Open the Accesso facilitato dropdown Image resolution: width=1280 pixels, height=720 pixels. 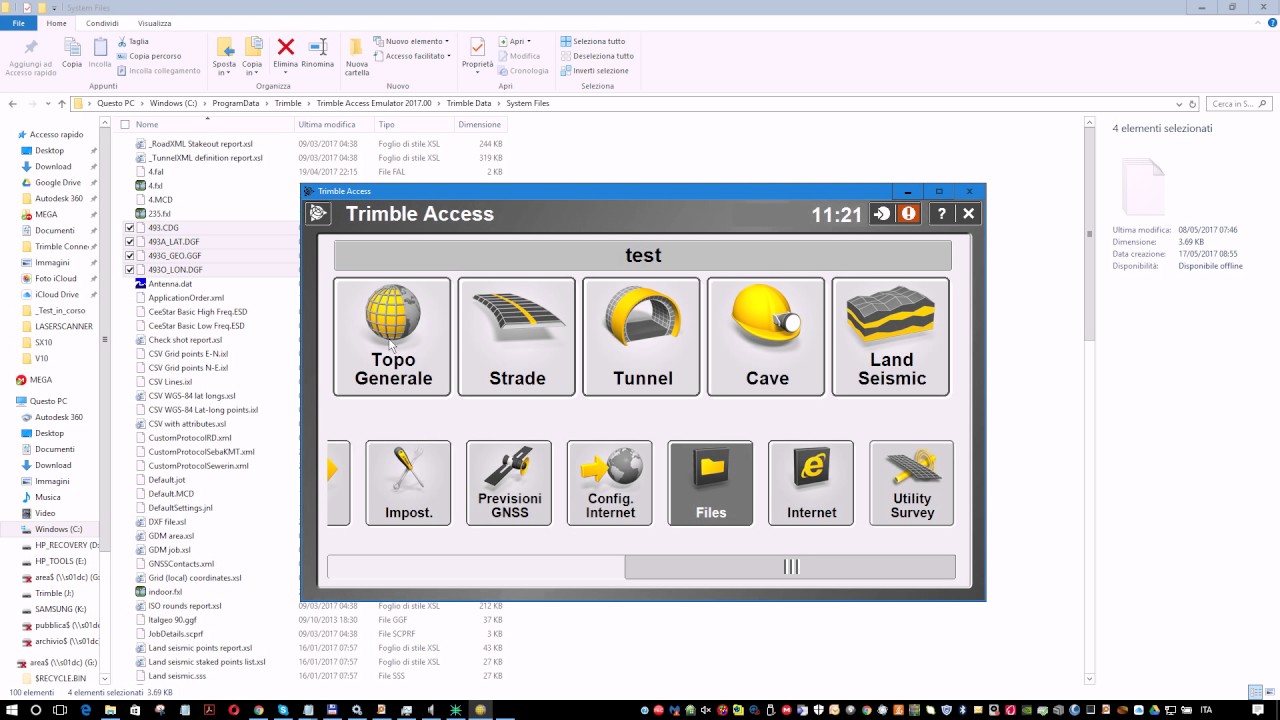(412, 56)
